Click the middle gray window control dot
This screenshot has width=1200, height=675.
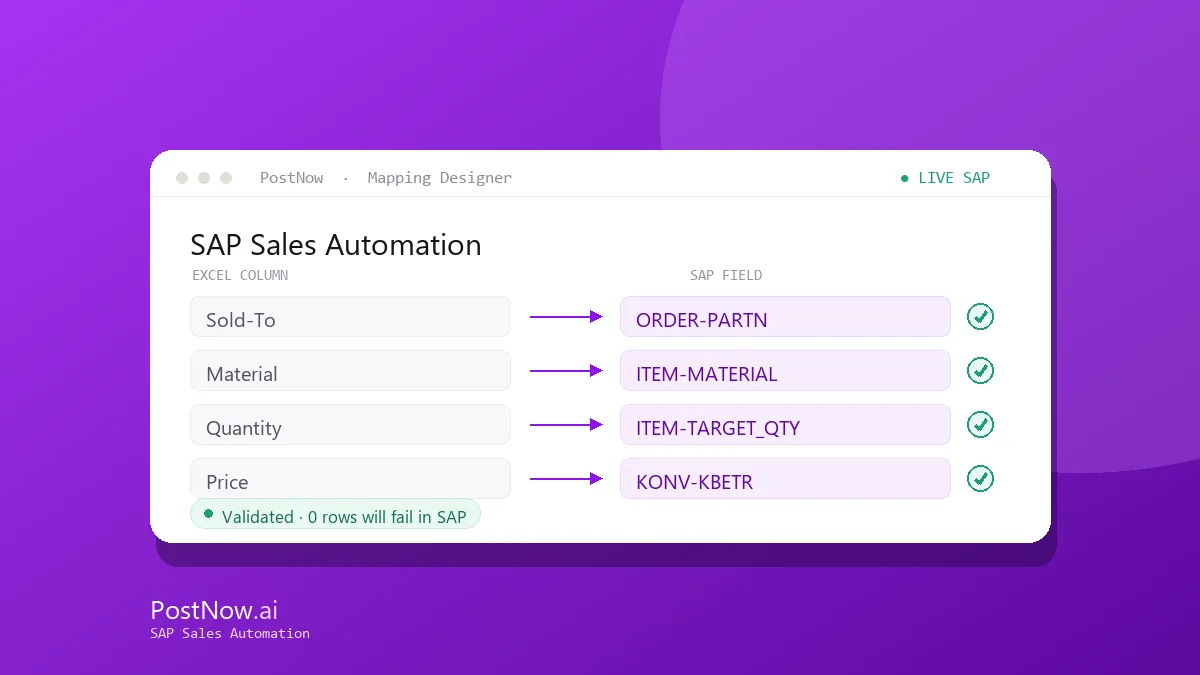[x=204, y=178]
